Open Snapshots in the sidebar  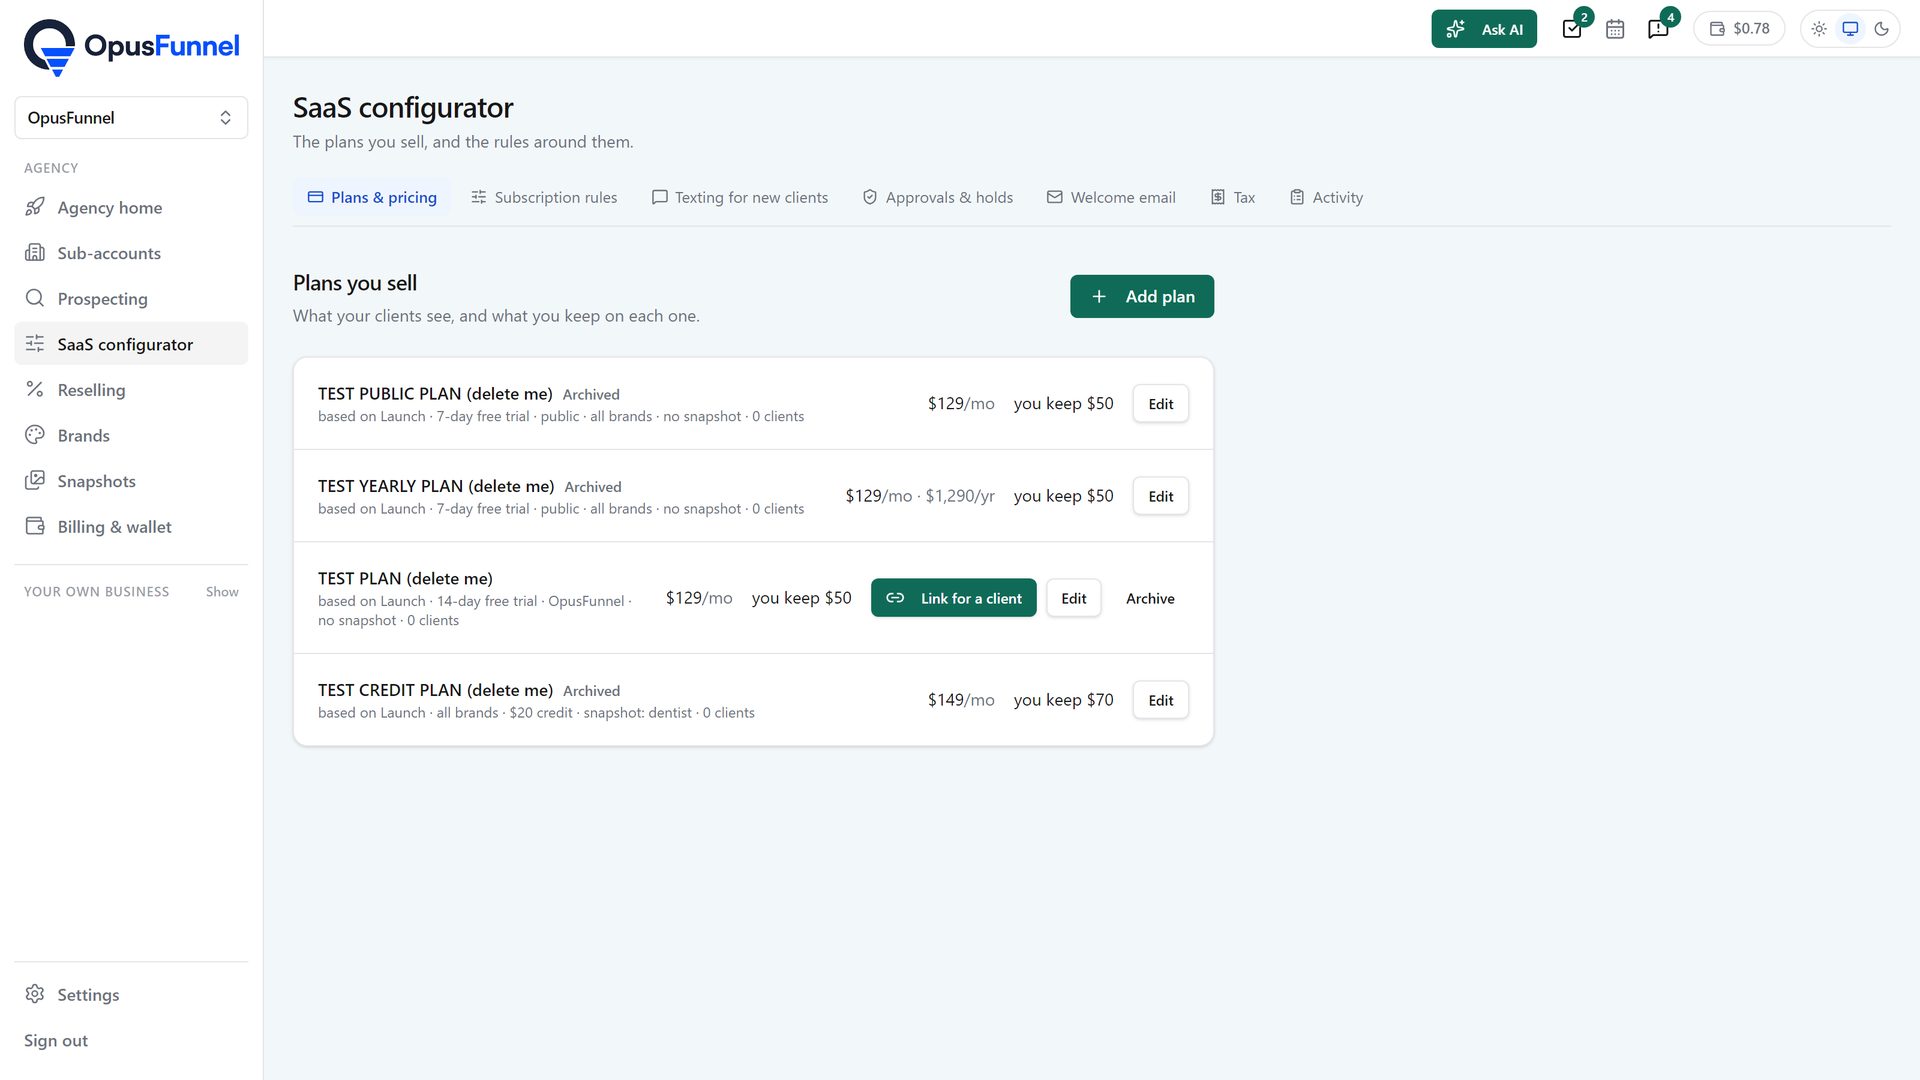[131, 481]
